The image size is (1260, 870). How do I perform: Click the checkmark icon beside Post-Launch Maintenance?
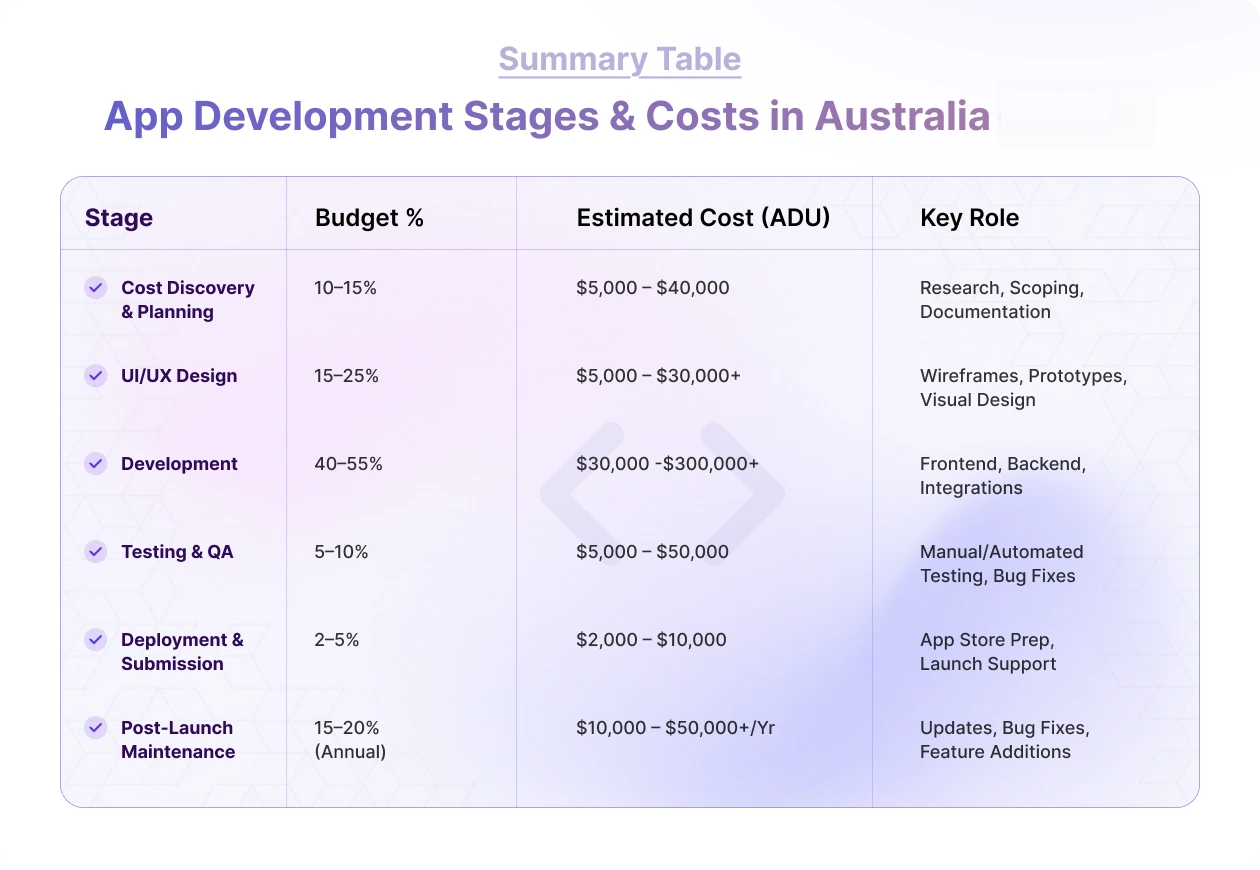point(95,727)
